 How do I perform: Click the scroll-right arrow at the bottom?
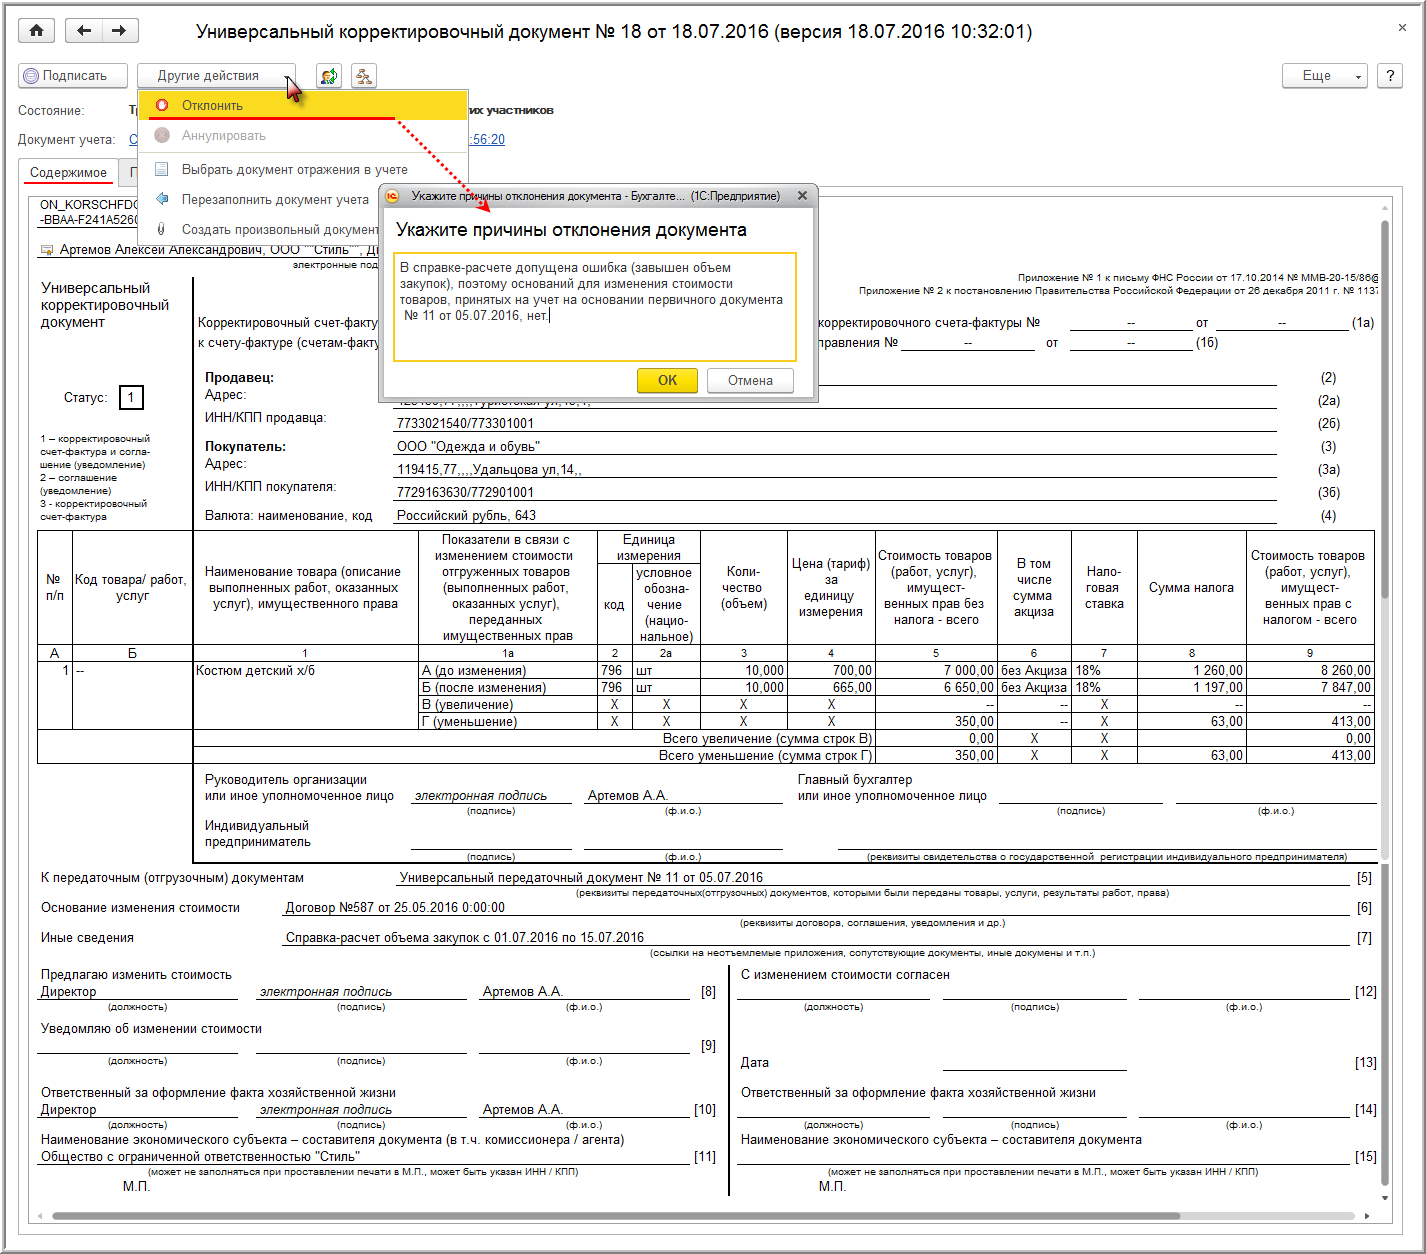[1367, 1216]
